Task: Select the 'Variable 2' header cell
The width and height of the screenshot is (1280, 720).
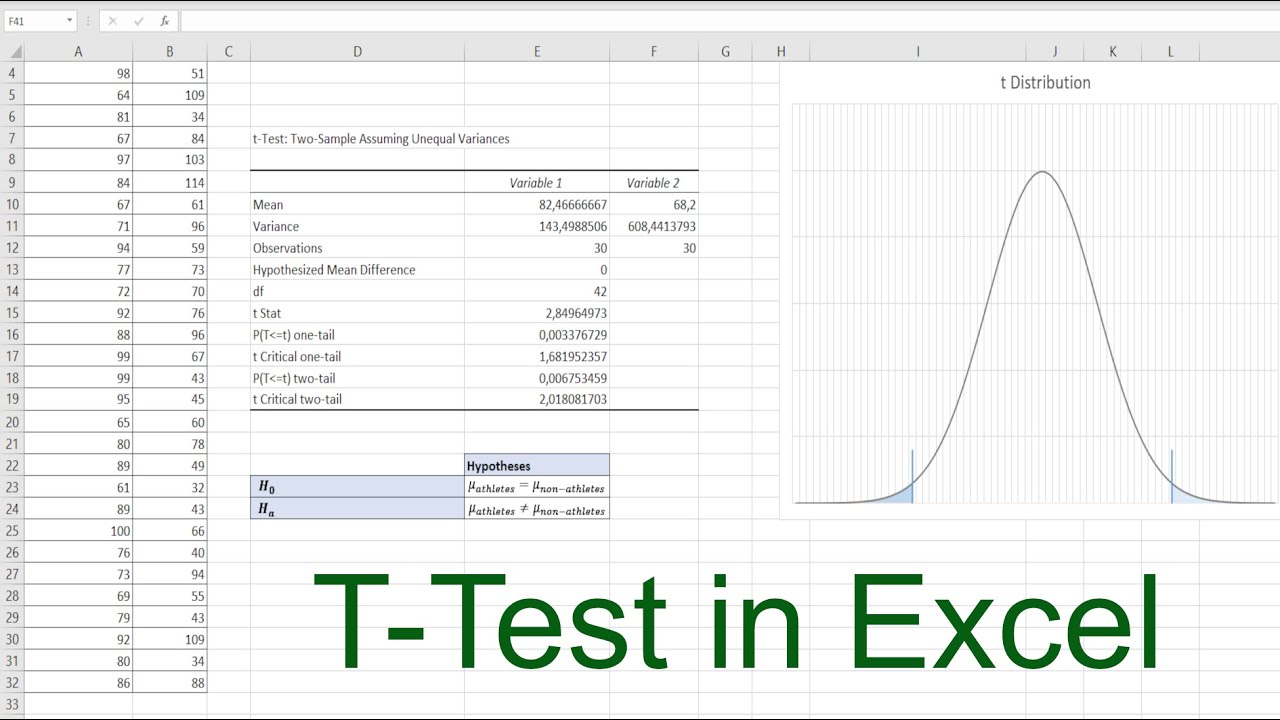Action: coord(654,183)
